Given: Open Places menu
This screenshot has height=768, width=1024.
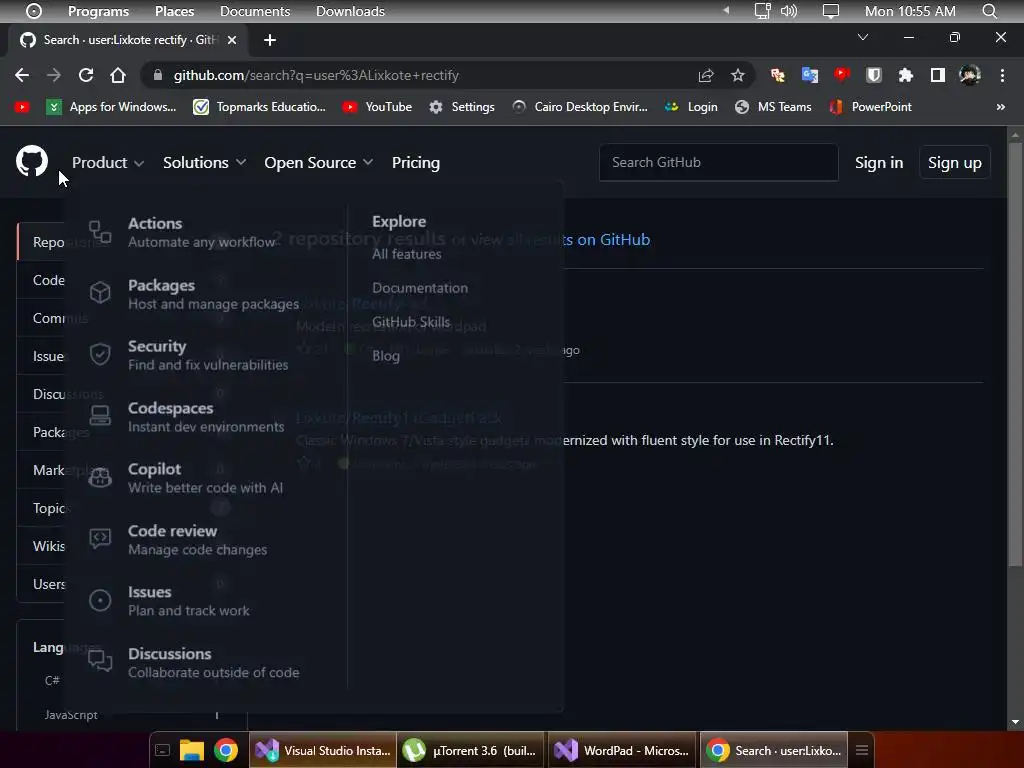Looking at the screenshot, I should [174, 11].
